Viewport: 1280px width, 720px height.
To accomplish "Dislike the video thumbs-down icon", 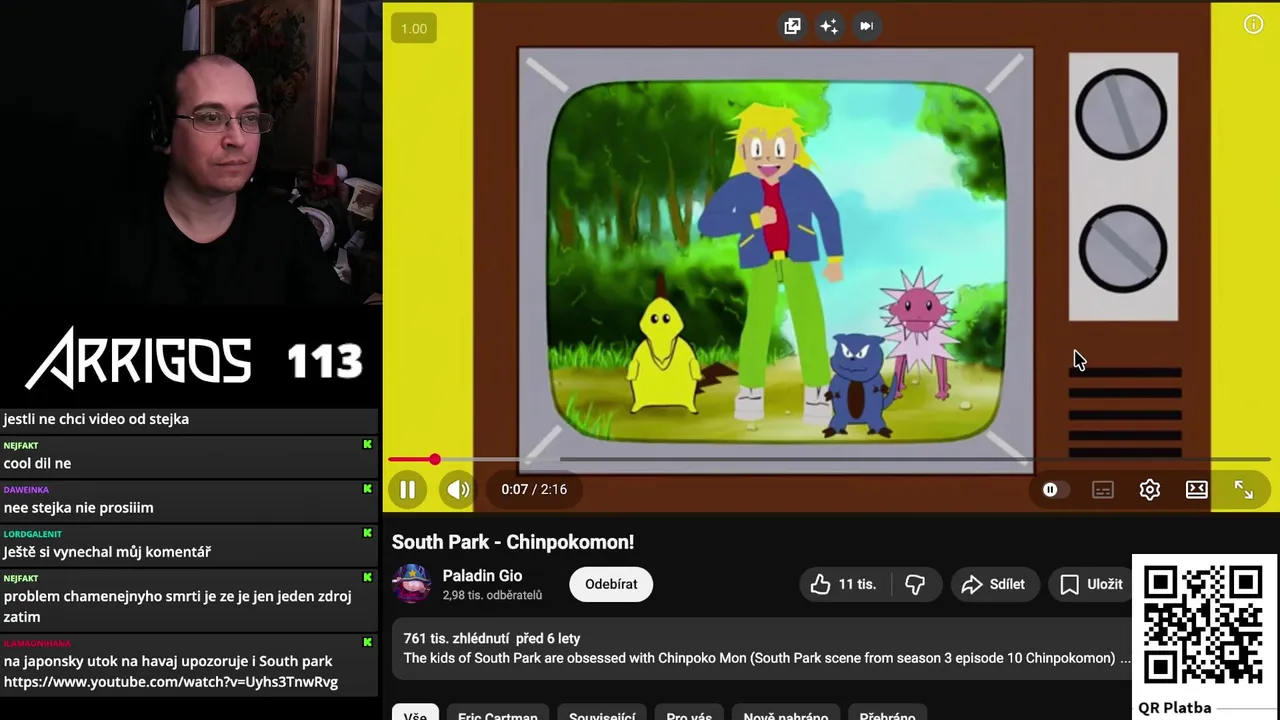I will pos(915,584).
